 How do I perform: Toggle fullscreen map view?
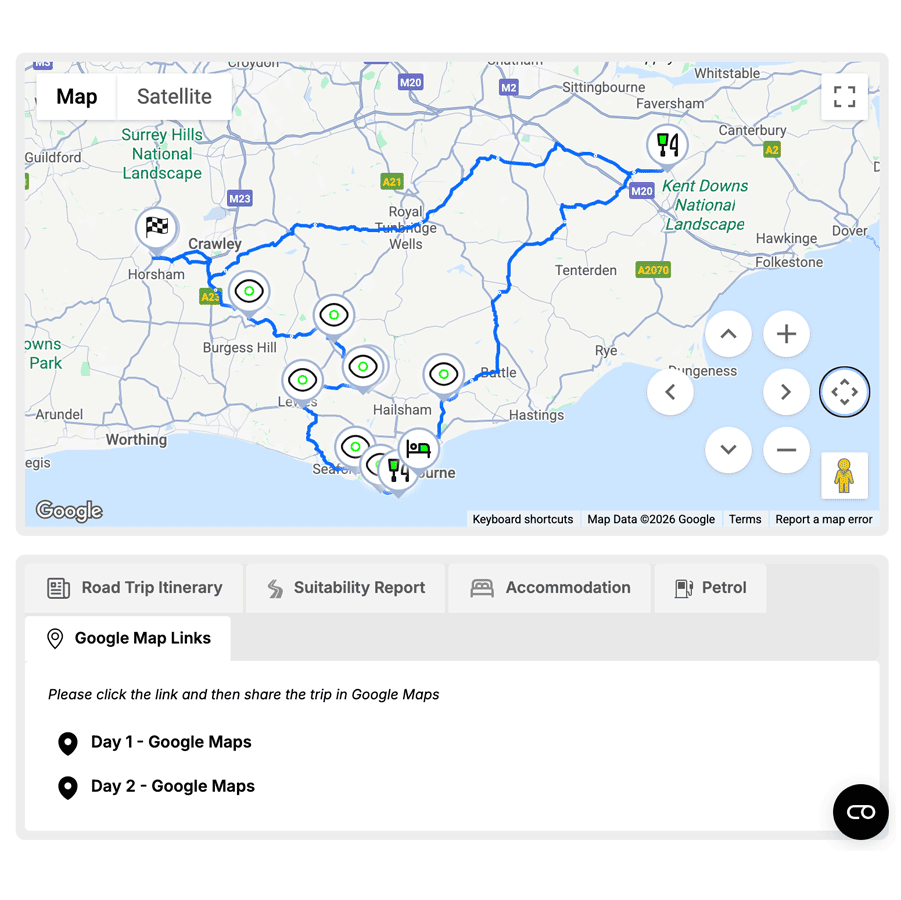point(844,96)
